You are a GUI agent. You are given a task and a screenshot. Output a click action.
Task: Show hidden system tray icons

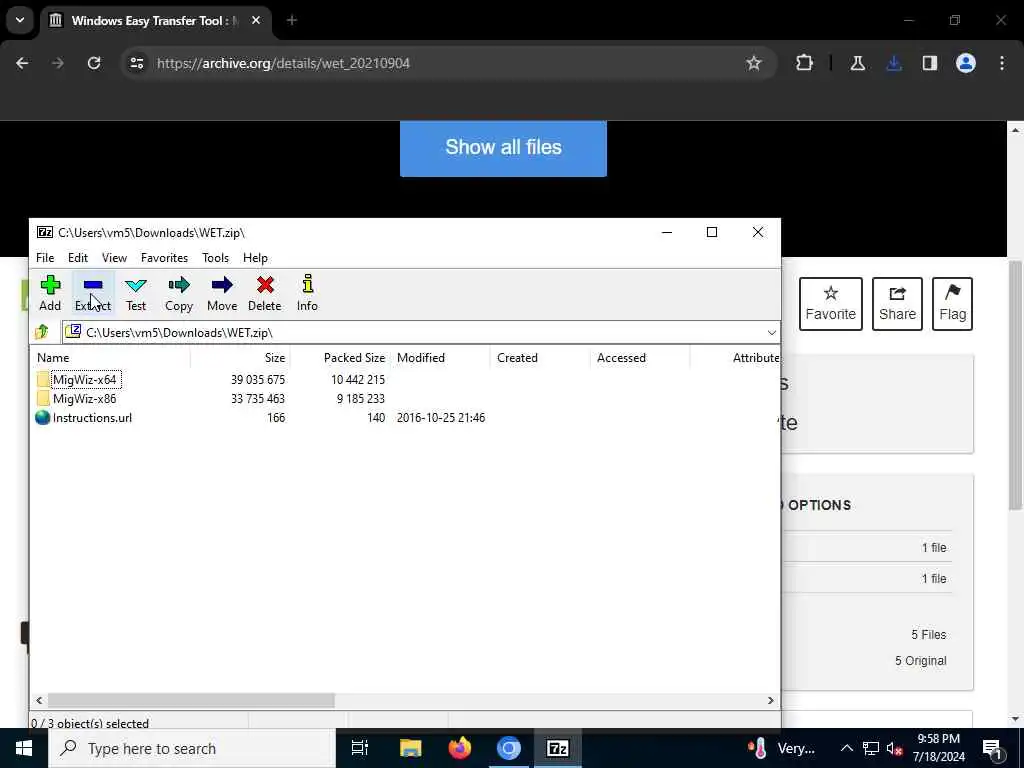tap(846, 748)
